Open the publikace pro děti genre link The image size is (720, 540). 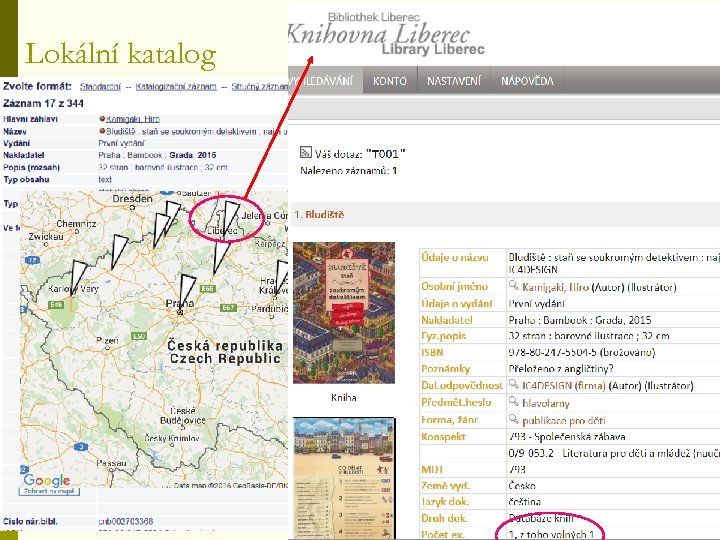point(563,420)
